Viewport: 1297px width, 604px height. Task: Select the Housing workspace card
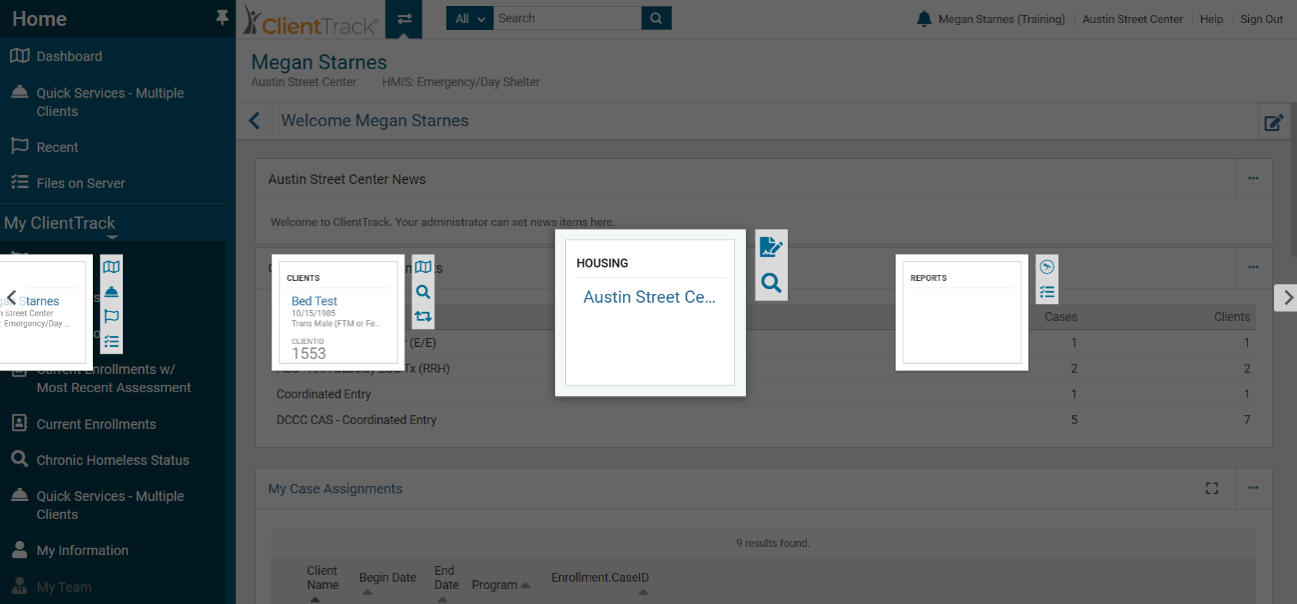[x=649, y=311]
